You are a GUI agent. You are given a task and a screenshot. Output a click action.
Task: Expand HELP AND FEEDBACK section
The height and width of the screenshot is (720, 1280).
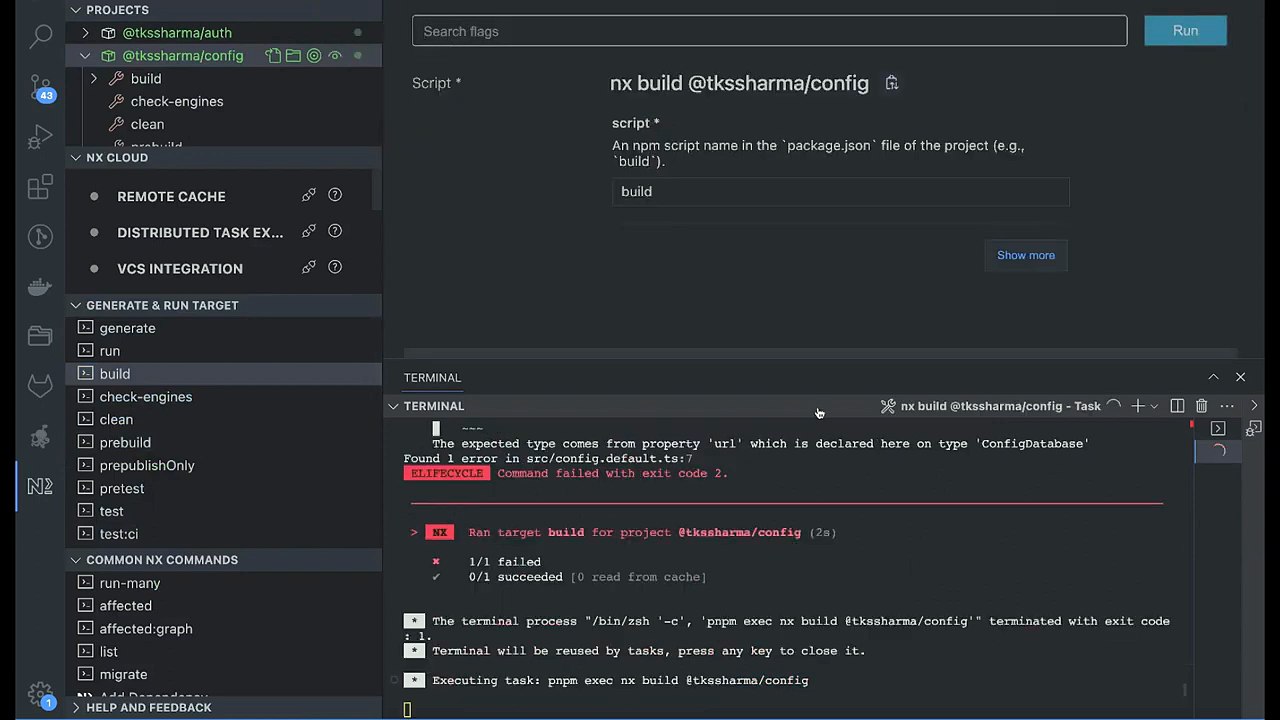(x=75, y=707)
